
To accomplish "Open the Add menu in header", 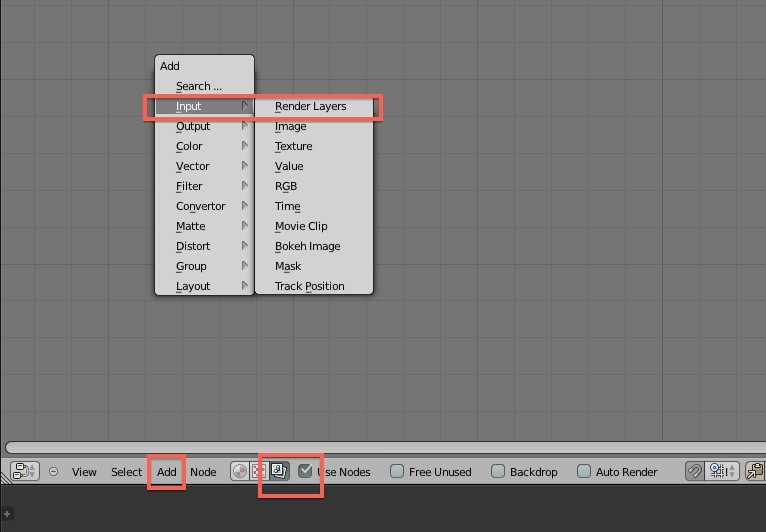I will click(167, 472).
